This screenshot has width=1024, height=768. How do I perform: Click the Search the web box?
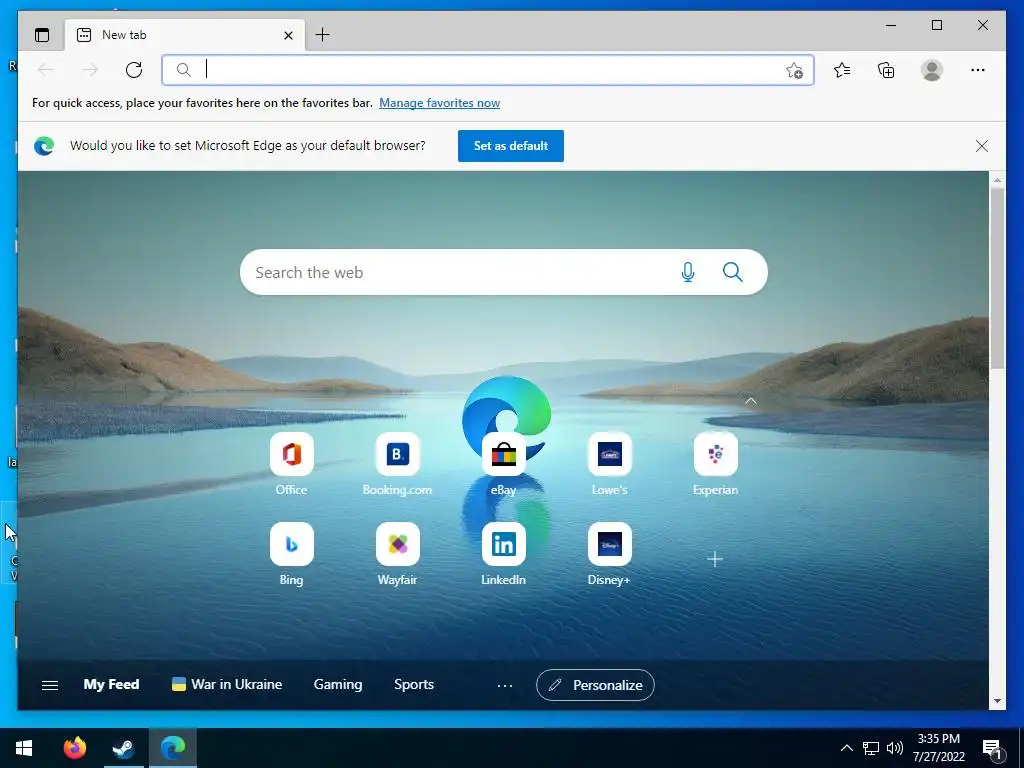click(x=504, y=272)
